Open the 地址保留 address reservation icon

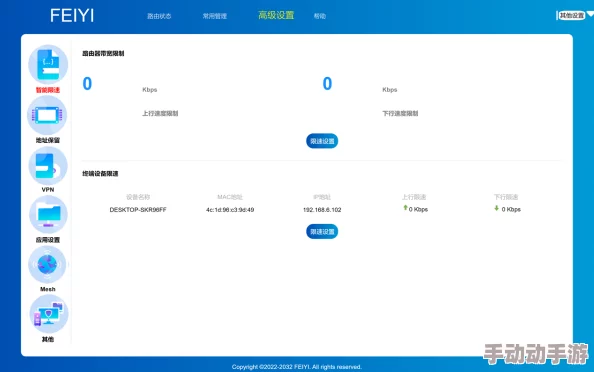47,115
